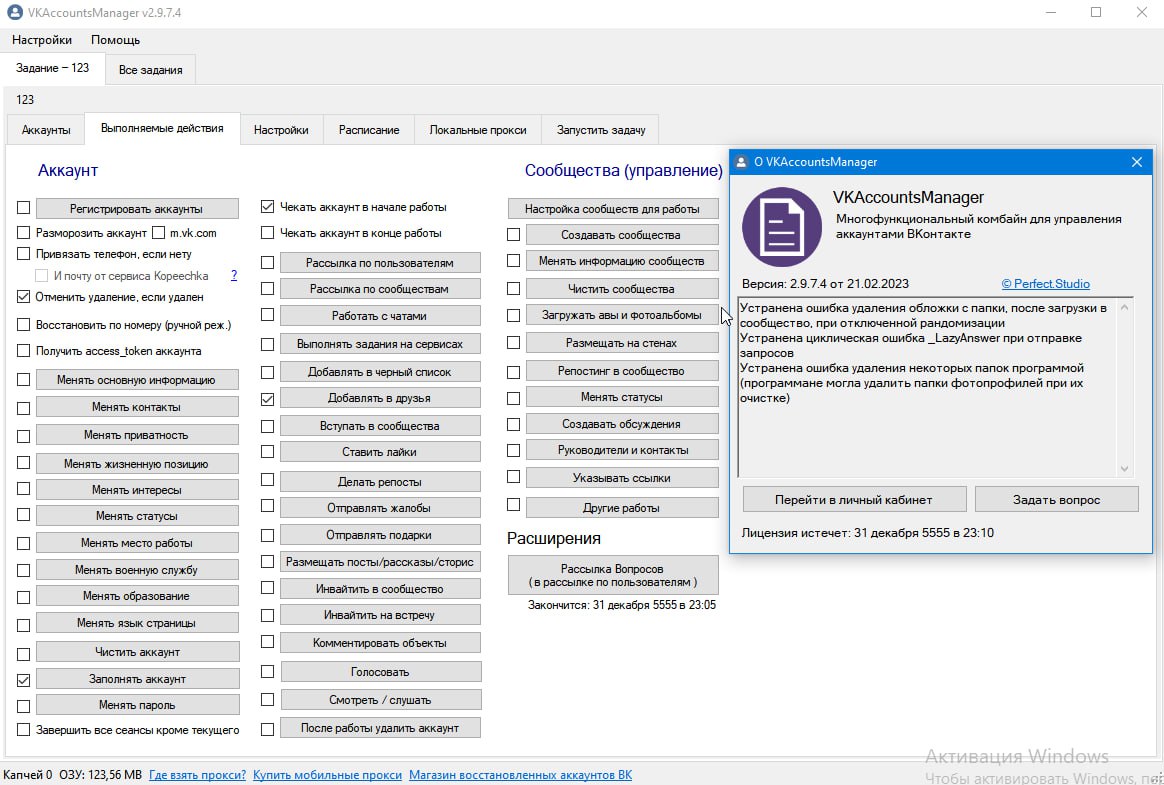The width and height of the screenshot is (1164, 785).
Task: Click the Рассылка Вопросов extension button
Action: 612,575
